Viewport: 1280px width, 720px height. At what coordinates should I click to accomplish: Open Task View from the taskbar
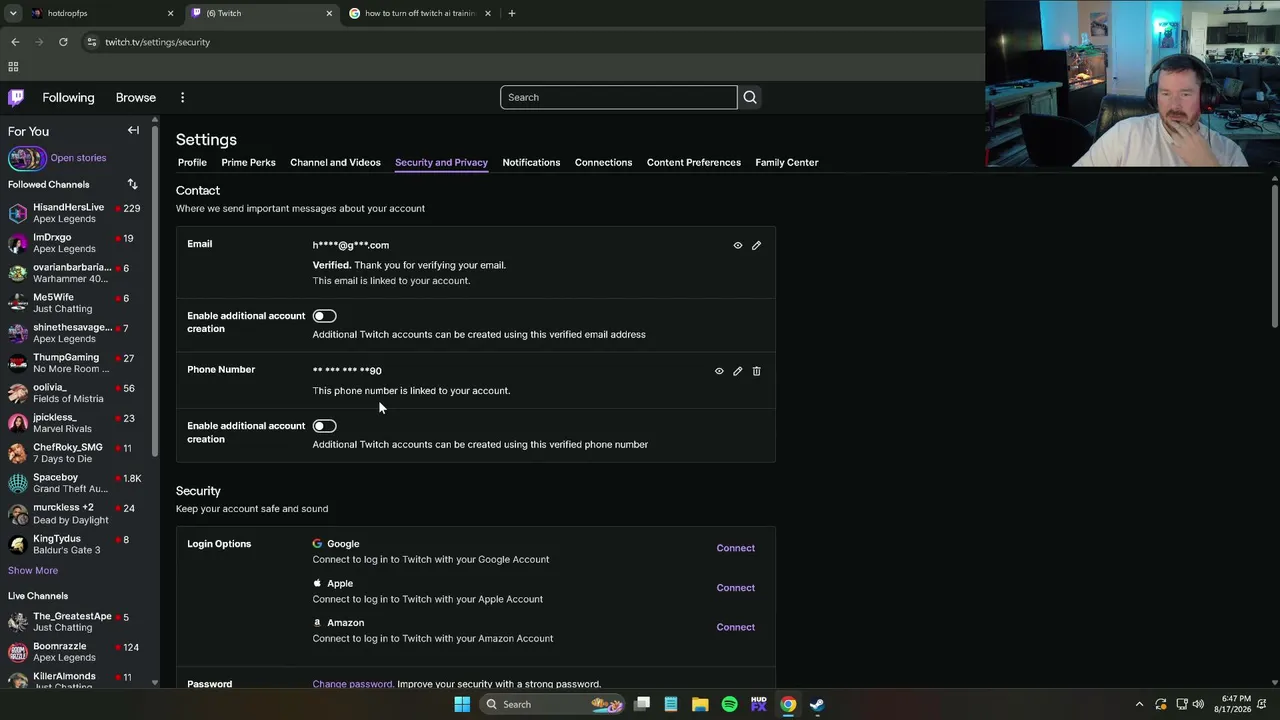(x=642, y=704)
